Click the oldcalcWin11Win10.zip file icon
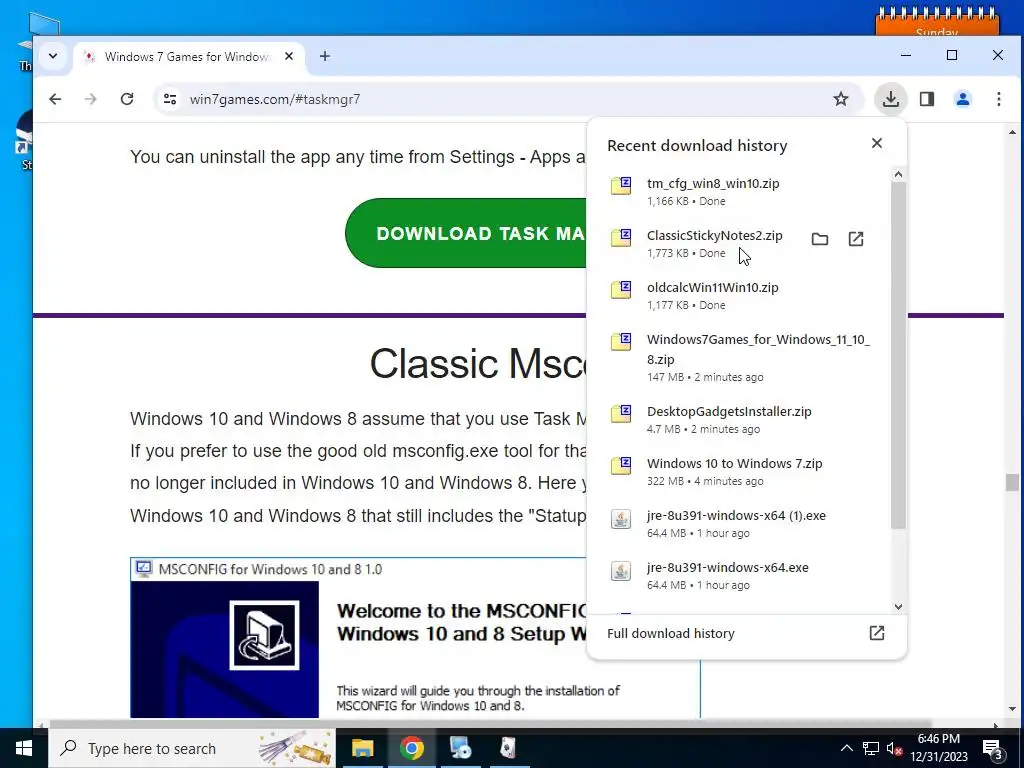1024x768 pixels. 620,289
